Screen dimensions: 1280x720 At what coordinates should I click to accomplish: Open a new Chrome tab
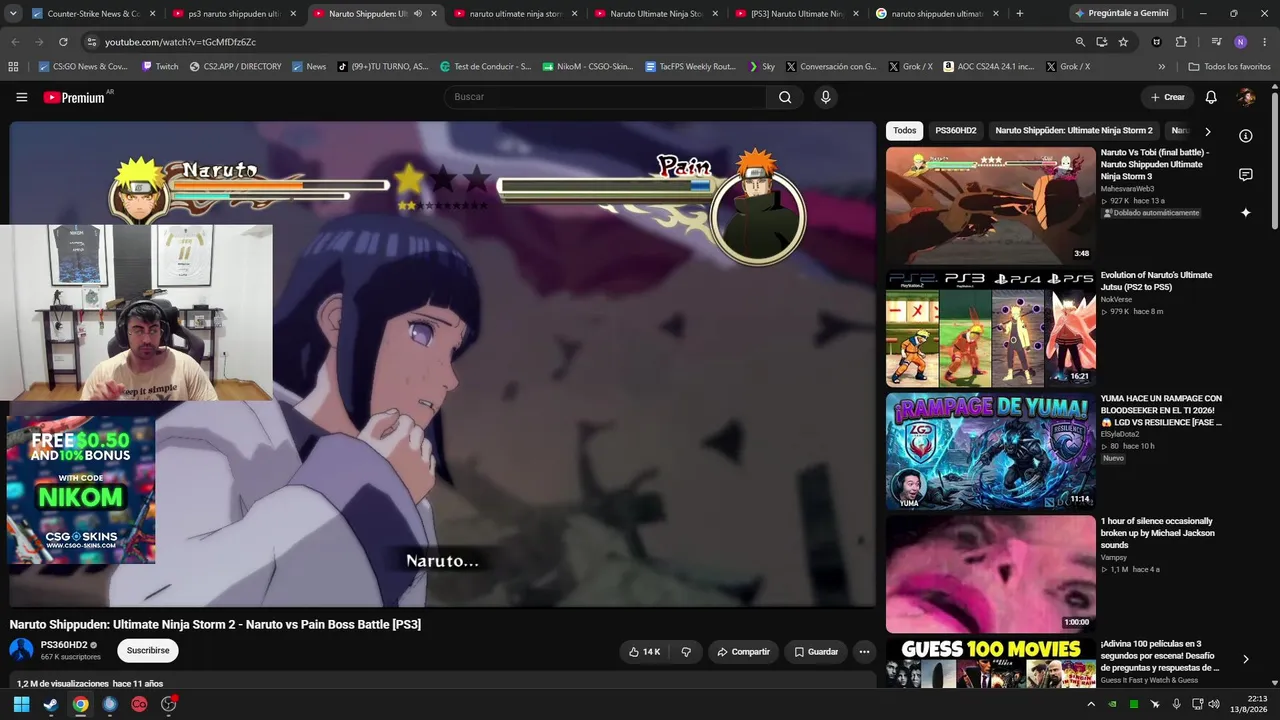pos(1019,14)
